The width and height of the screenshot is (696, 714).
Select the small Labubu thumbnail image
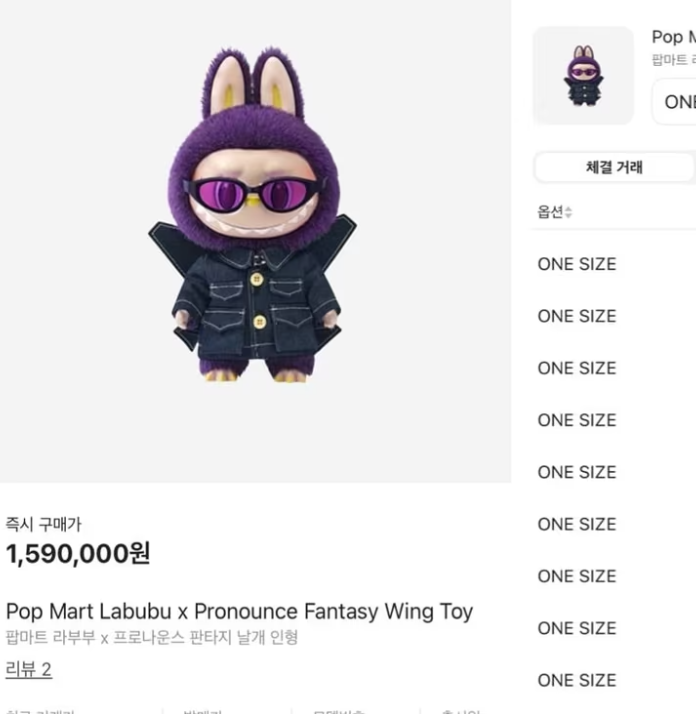click(583, 76)
